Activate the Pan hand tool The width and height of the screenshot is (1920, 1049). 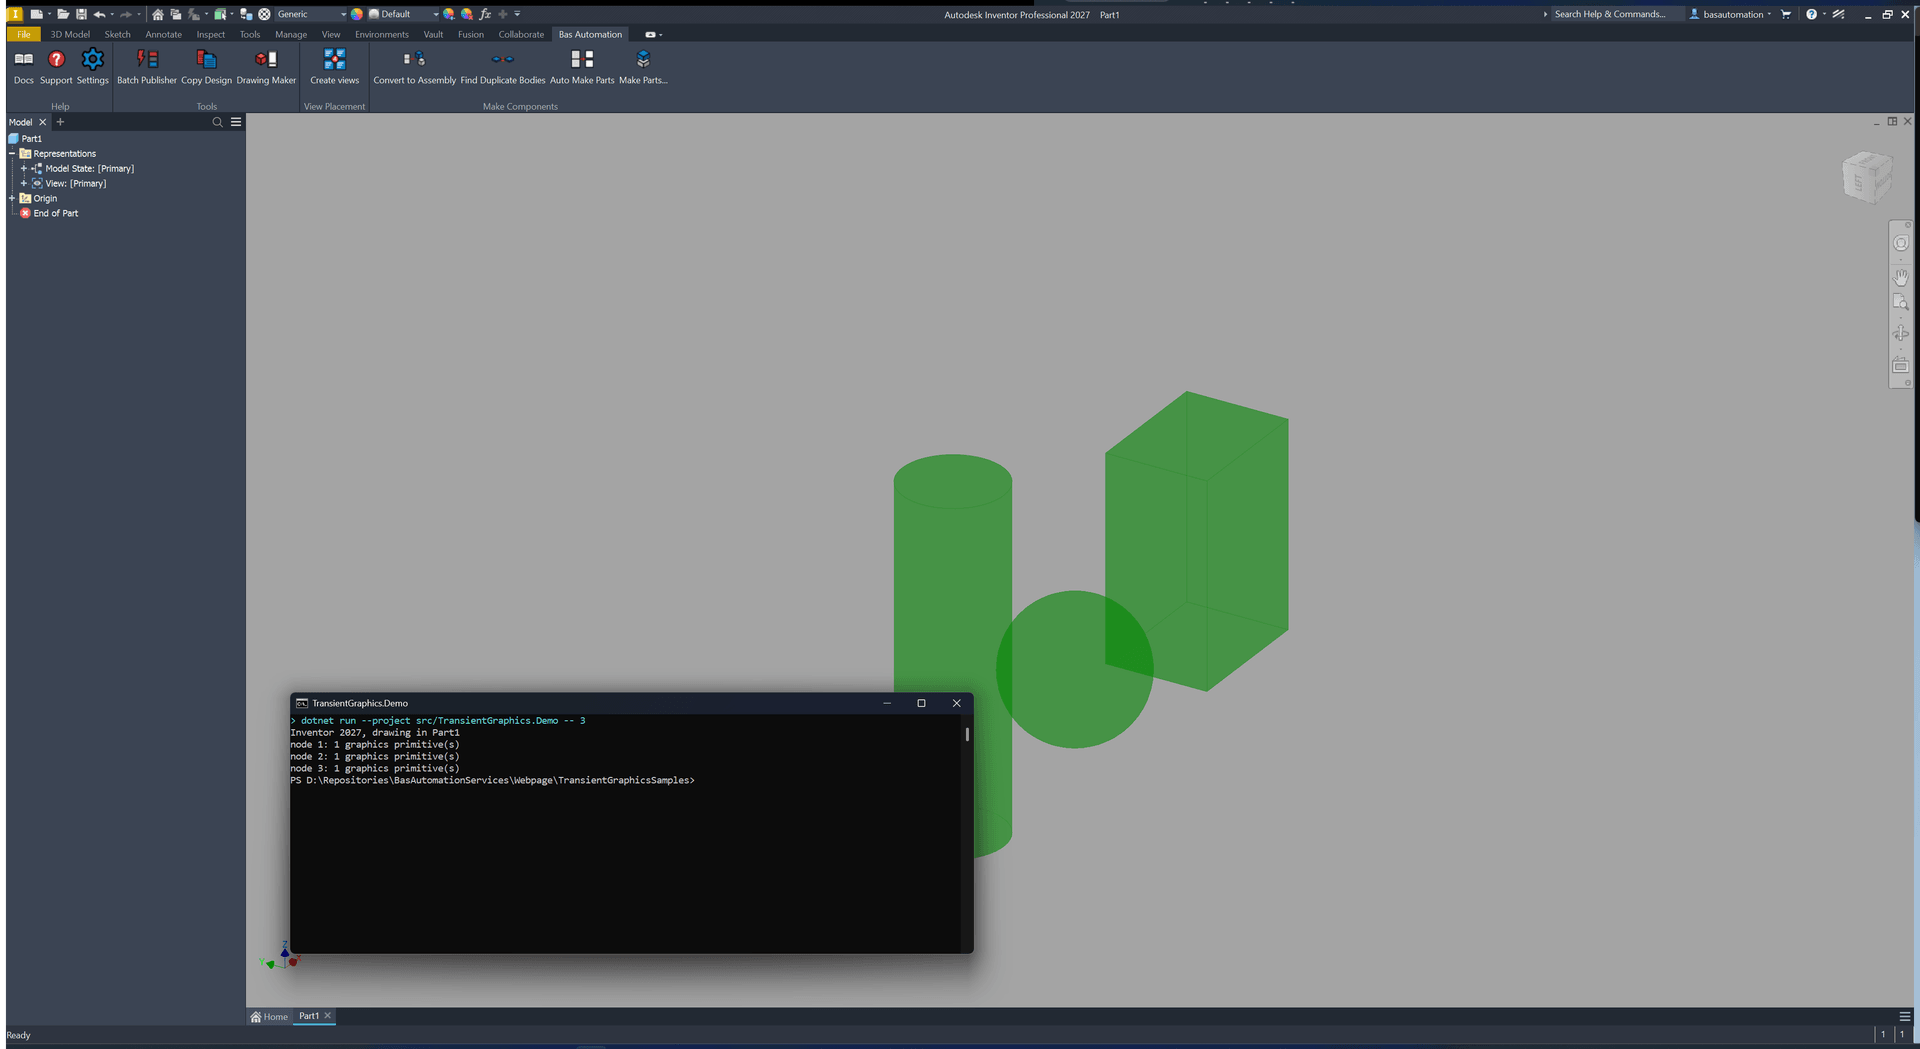coord(1901,277)
